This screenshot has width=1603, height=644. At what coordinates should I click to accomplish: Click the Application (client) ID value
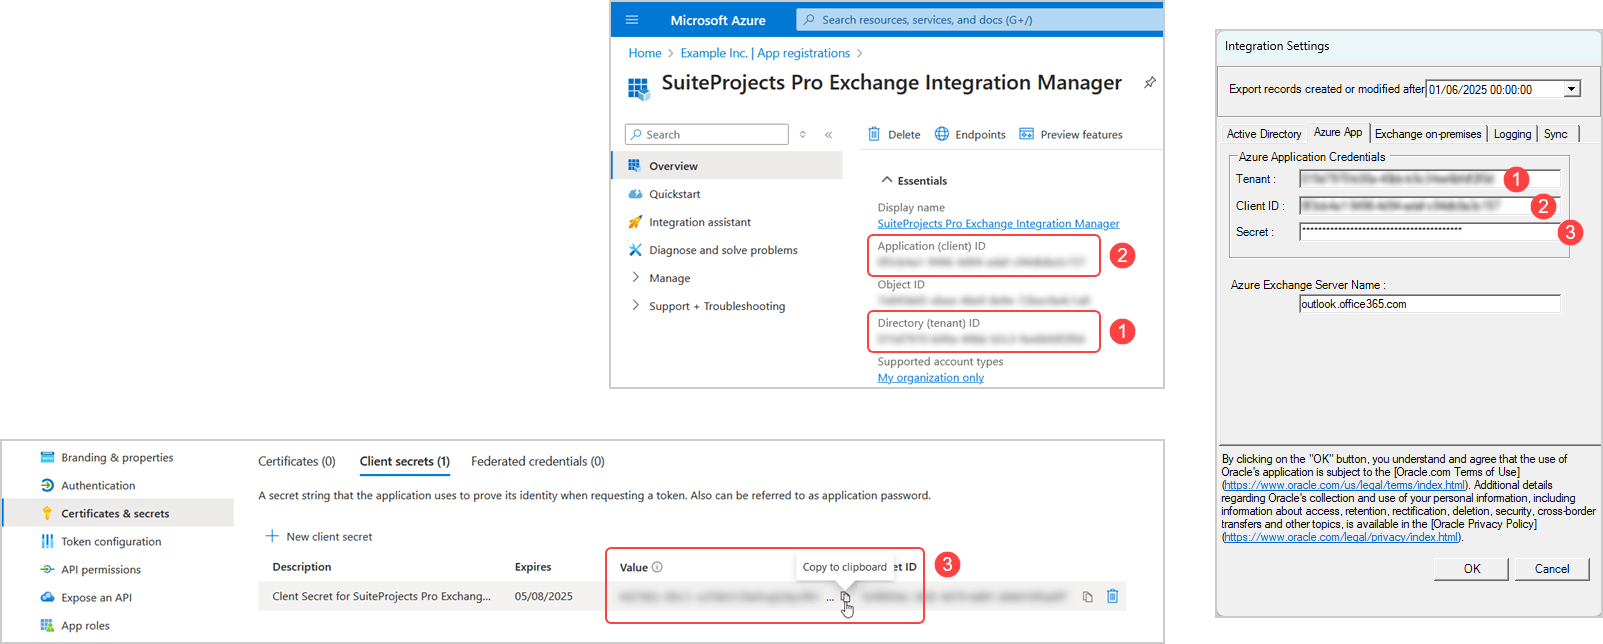click(x=980, y=263)
